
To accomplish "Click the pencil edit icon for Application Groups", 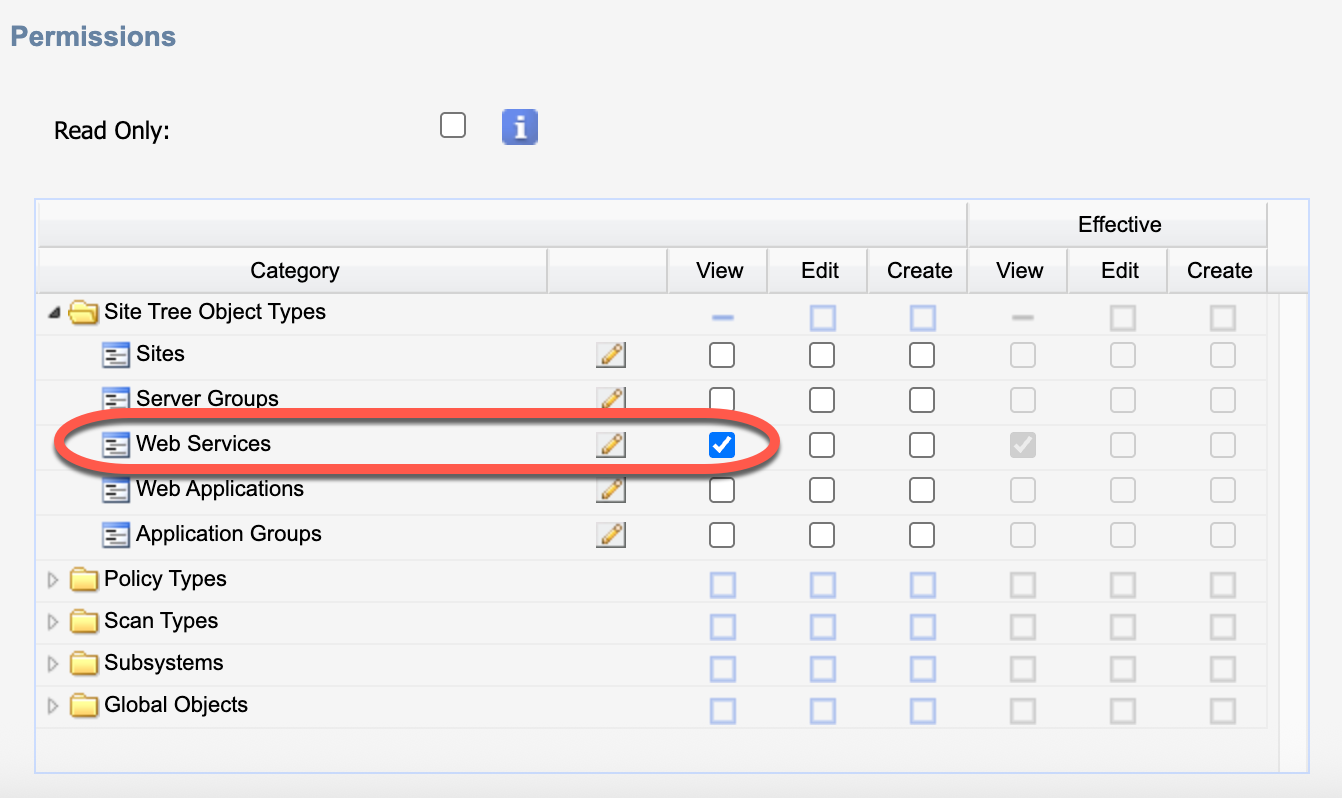I will click(610, 534).
